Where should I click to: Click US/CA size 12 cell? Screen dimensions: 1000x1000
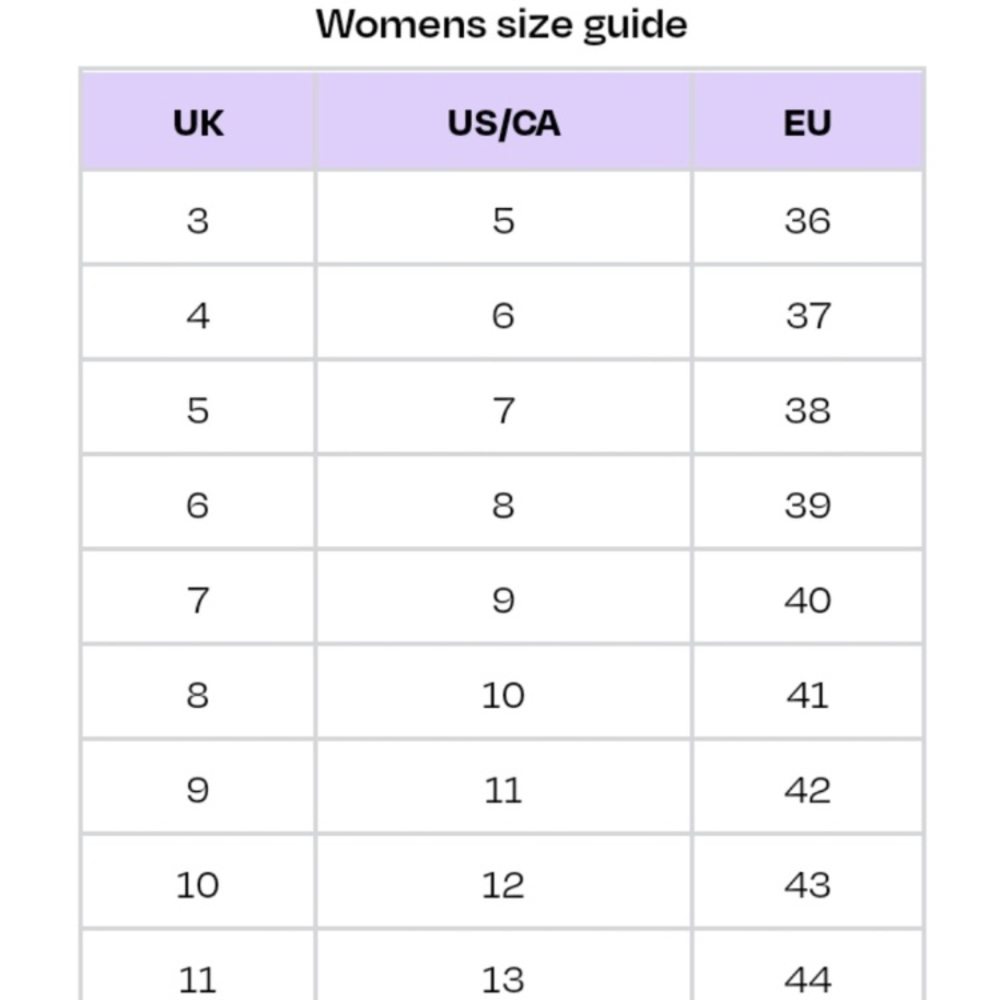[503, 883]
